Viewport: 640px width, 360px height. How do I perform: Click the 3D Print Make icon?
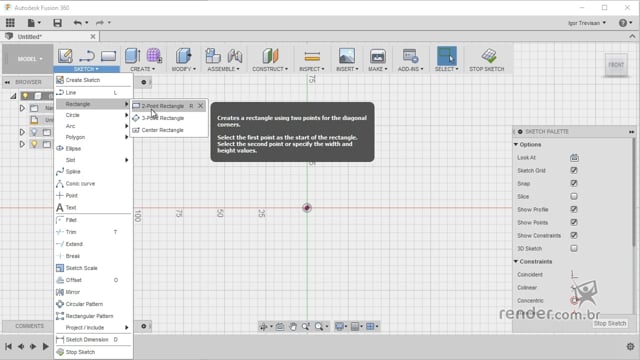click(x=378, y=56)
